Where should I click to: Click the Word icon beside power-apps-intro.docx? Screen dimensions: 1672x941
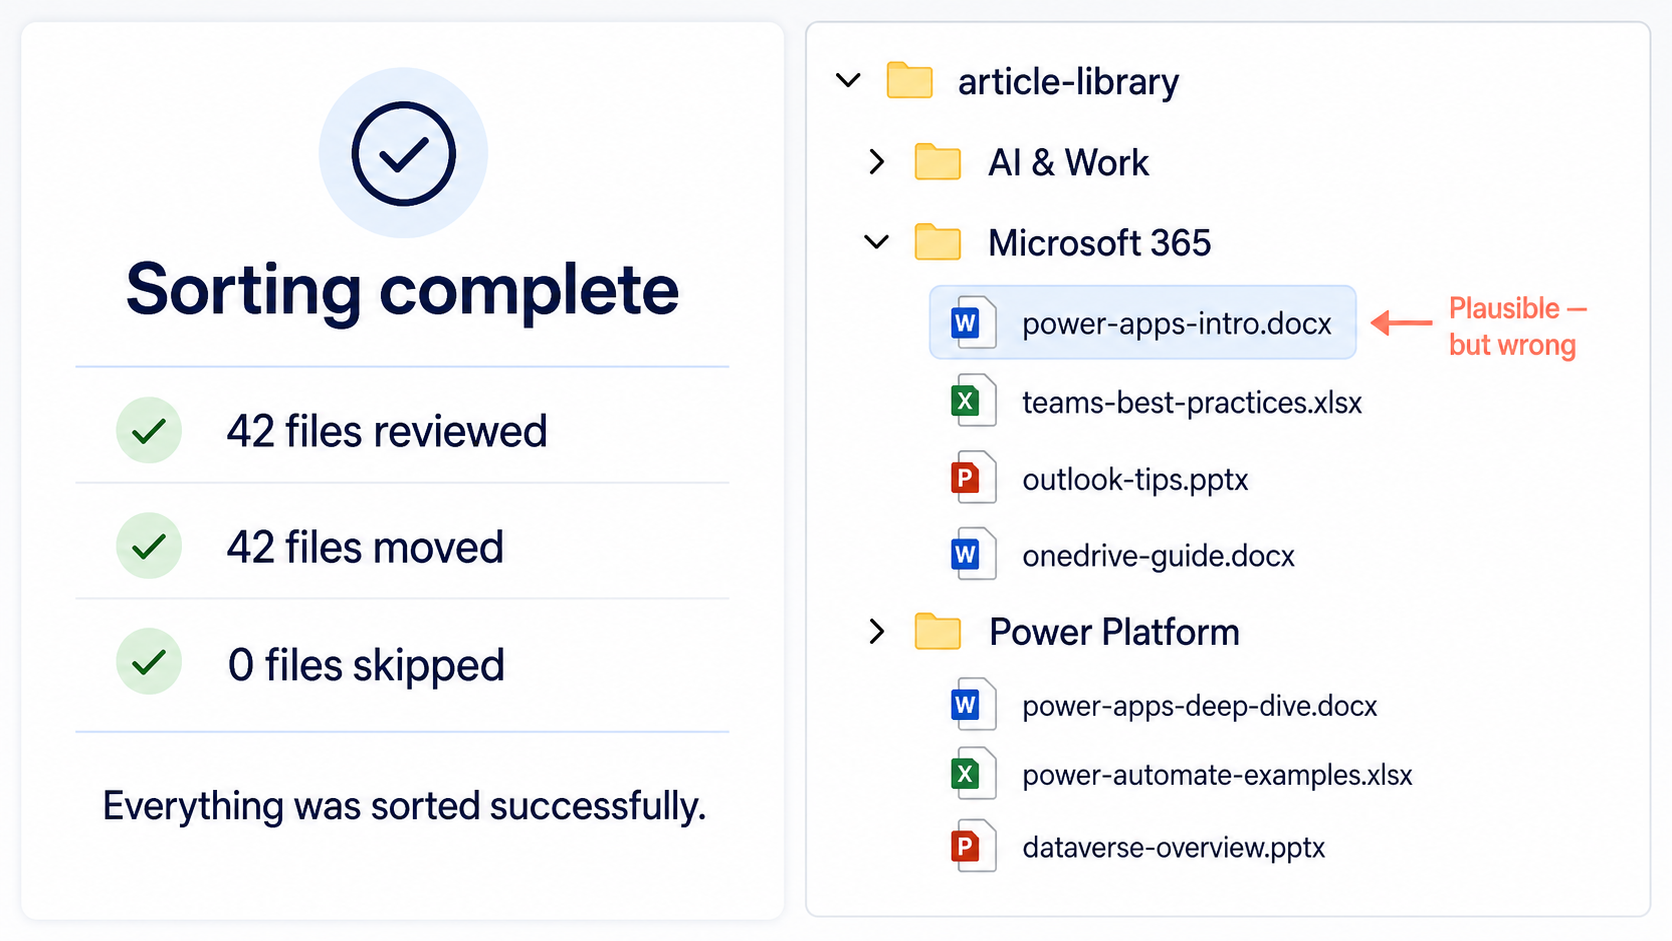pos(972,323)
